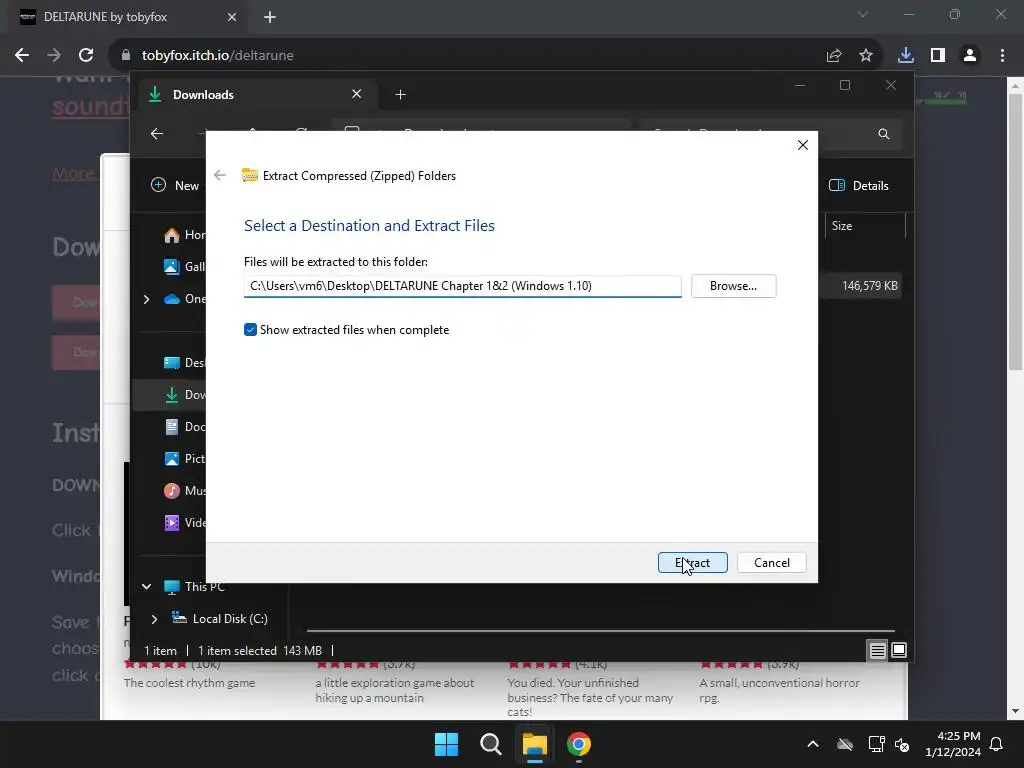The height and width of the screenshot is (768, 1024).
Task: Click the network tray icon
Action: [875, 744]
